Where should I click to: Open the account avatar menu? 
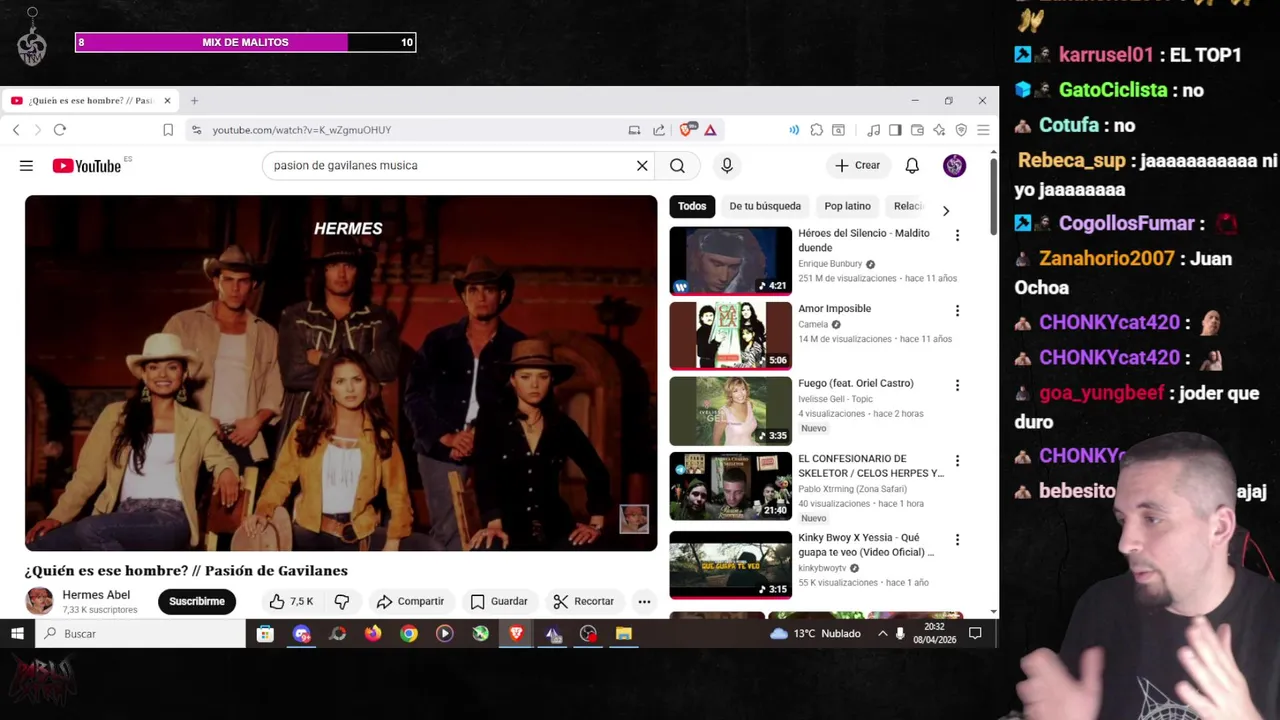click(954, 166)
